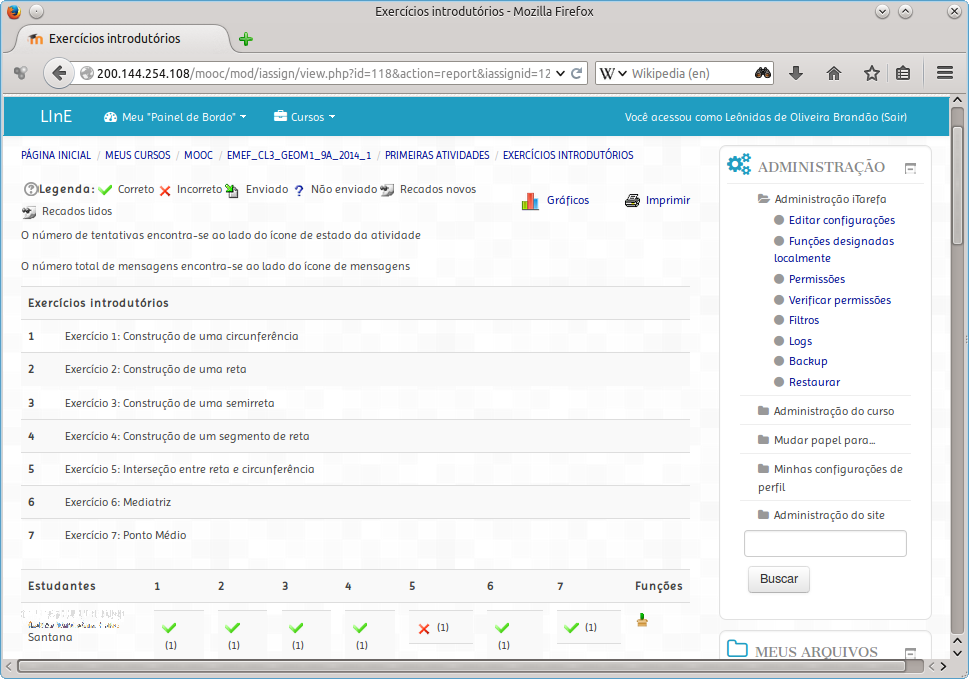Expand Administração do site
Screen dimensions: 969x679
[821, 515]
